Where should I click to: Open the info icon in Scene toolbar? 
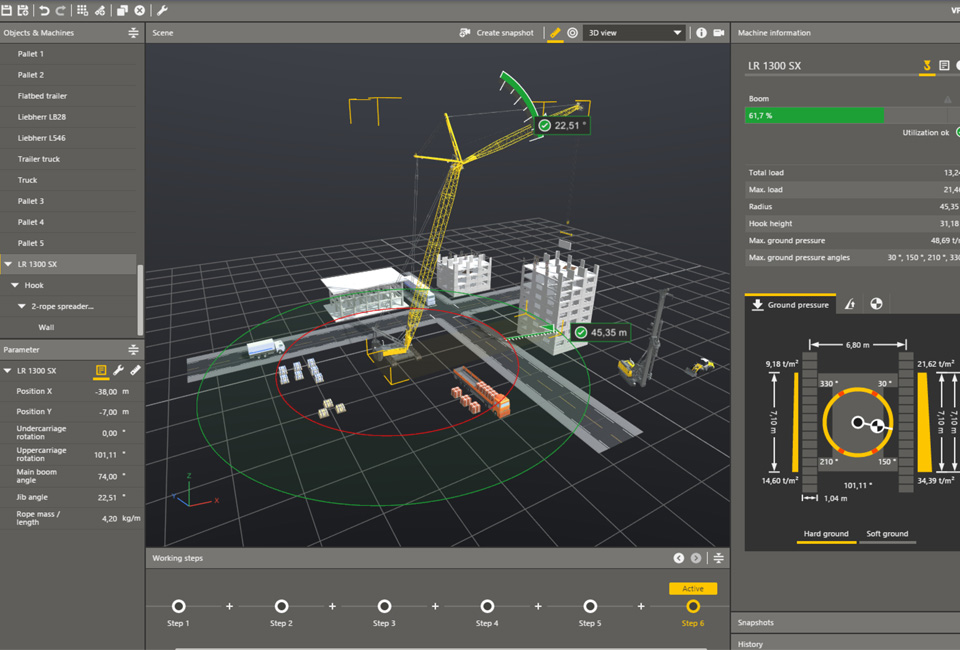click(701, 33)
